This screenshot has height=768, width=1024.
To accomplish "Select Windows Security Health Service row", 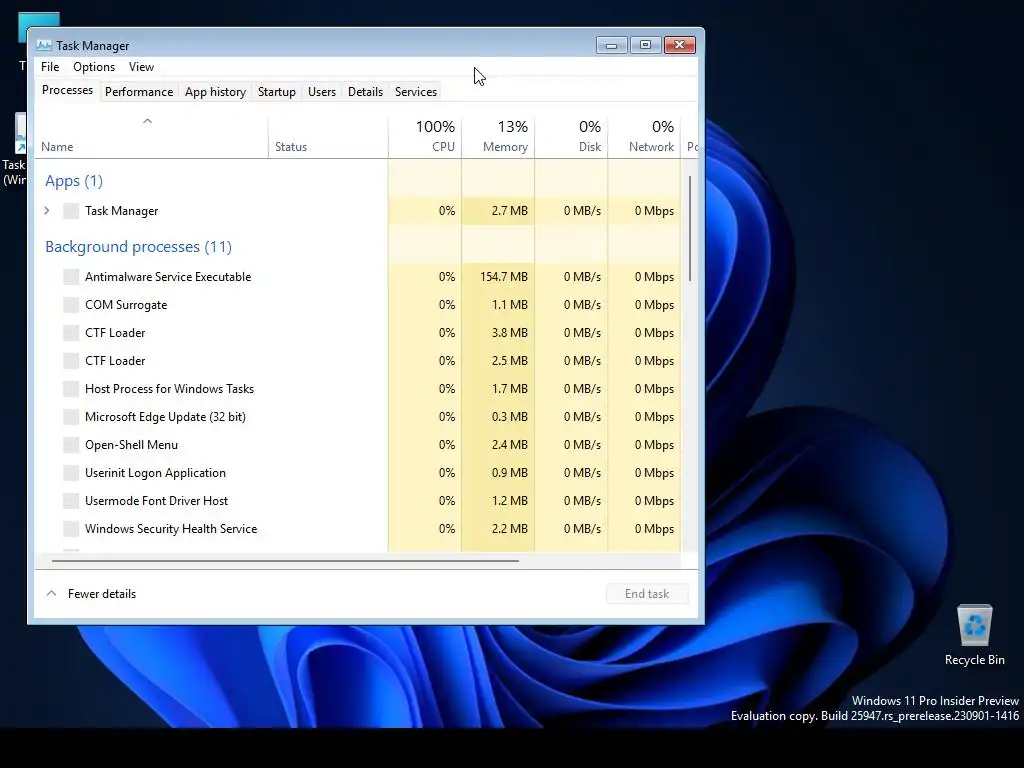I will tap(358, 529).
